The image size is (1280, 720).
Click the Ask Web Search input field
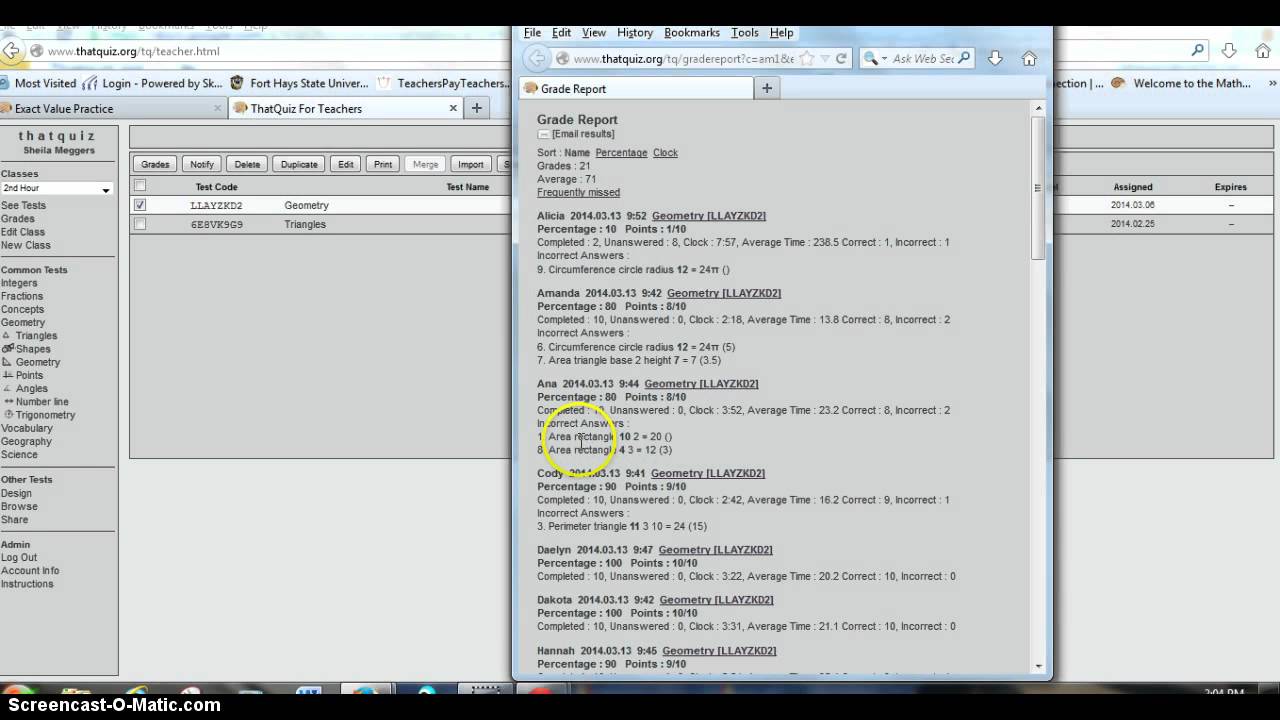(x=922, y=59)
